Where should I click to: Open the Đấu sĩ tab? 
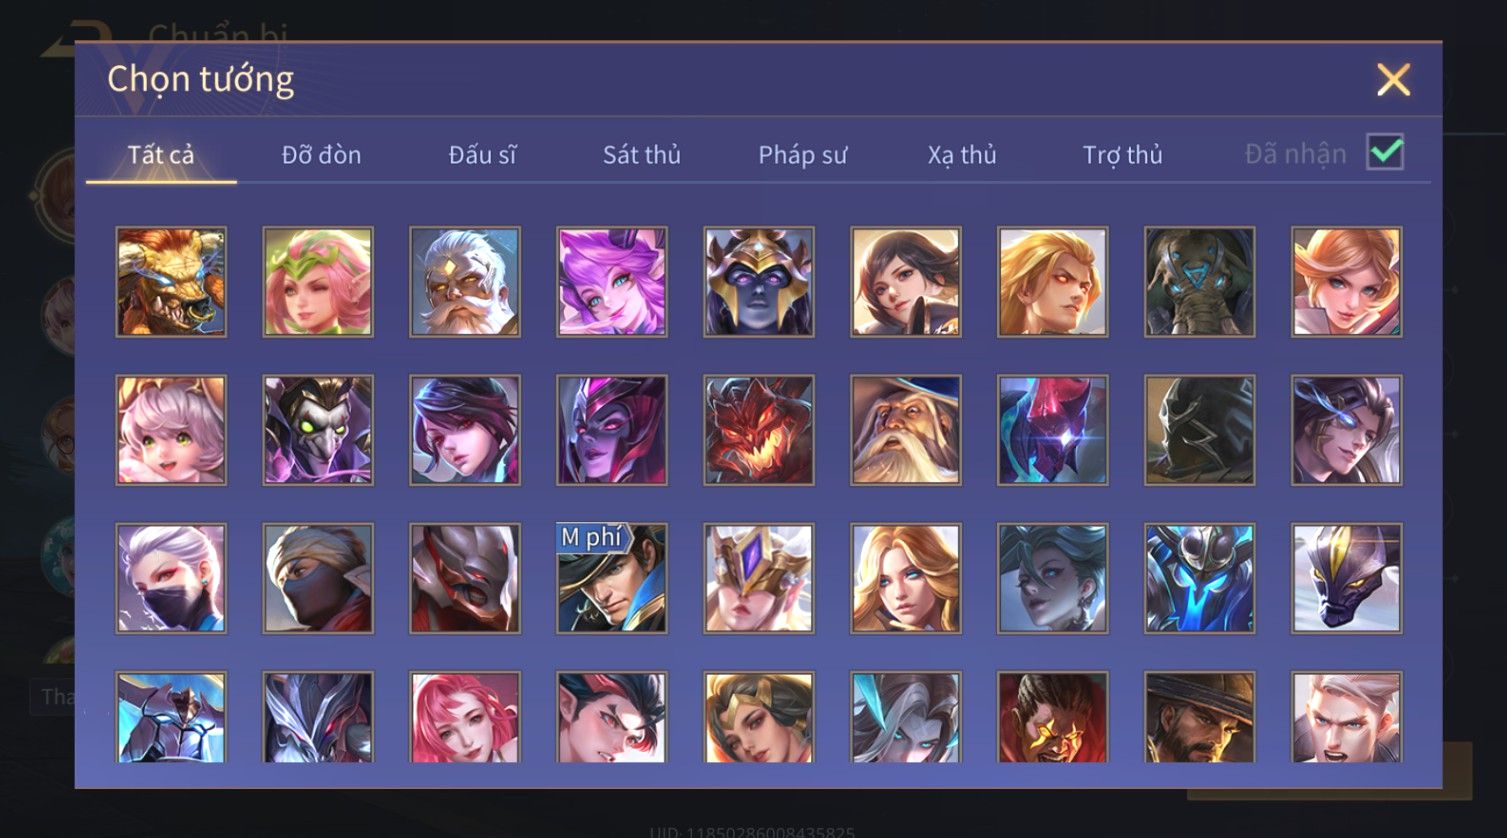click(x=482, y=155)
